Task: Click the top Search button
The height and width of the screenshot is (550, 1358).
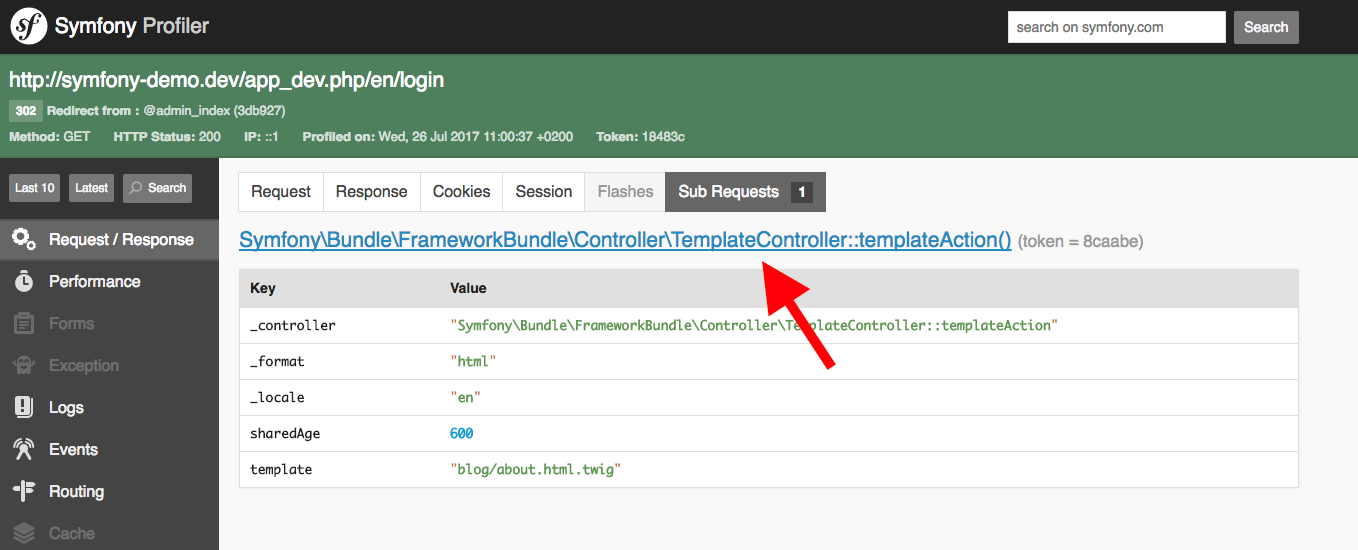Action: click(x=1266, y=27)
